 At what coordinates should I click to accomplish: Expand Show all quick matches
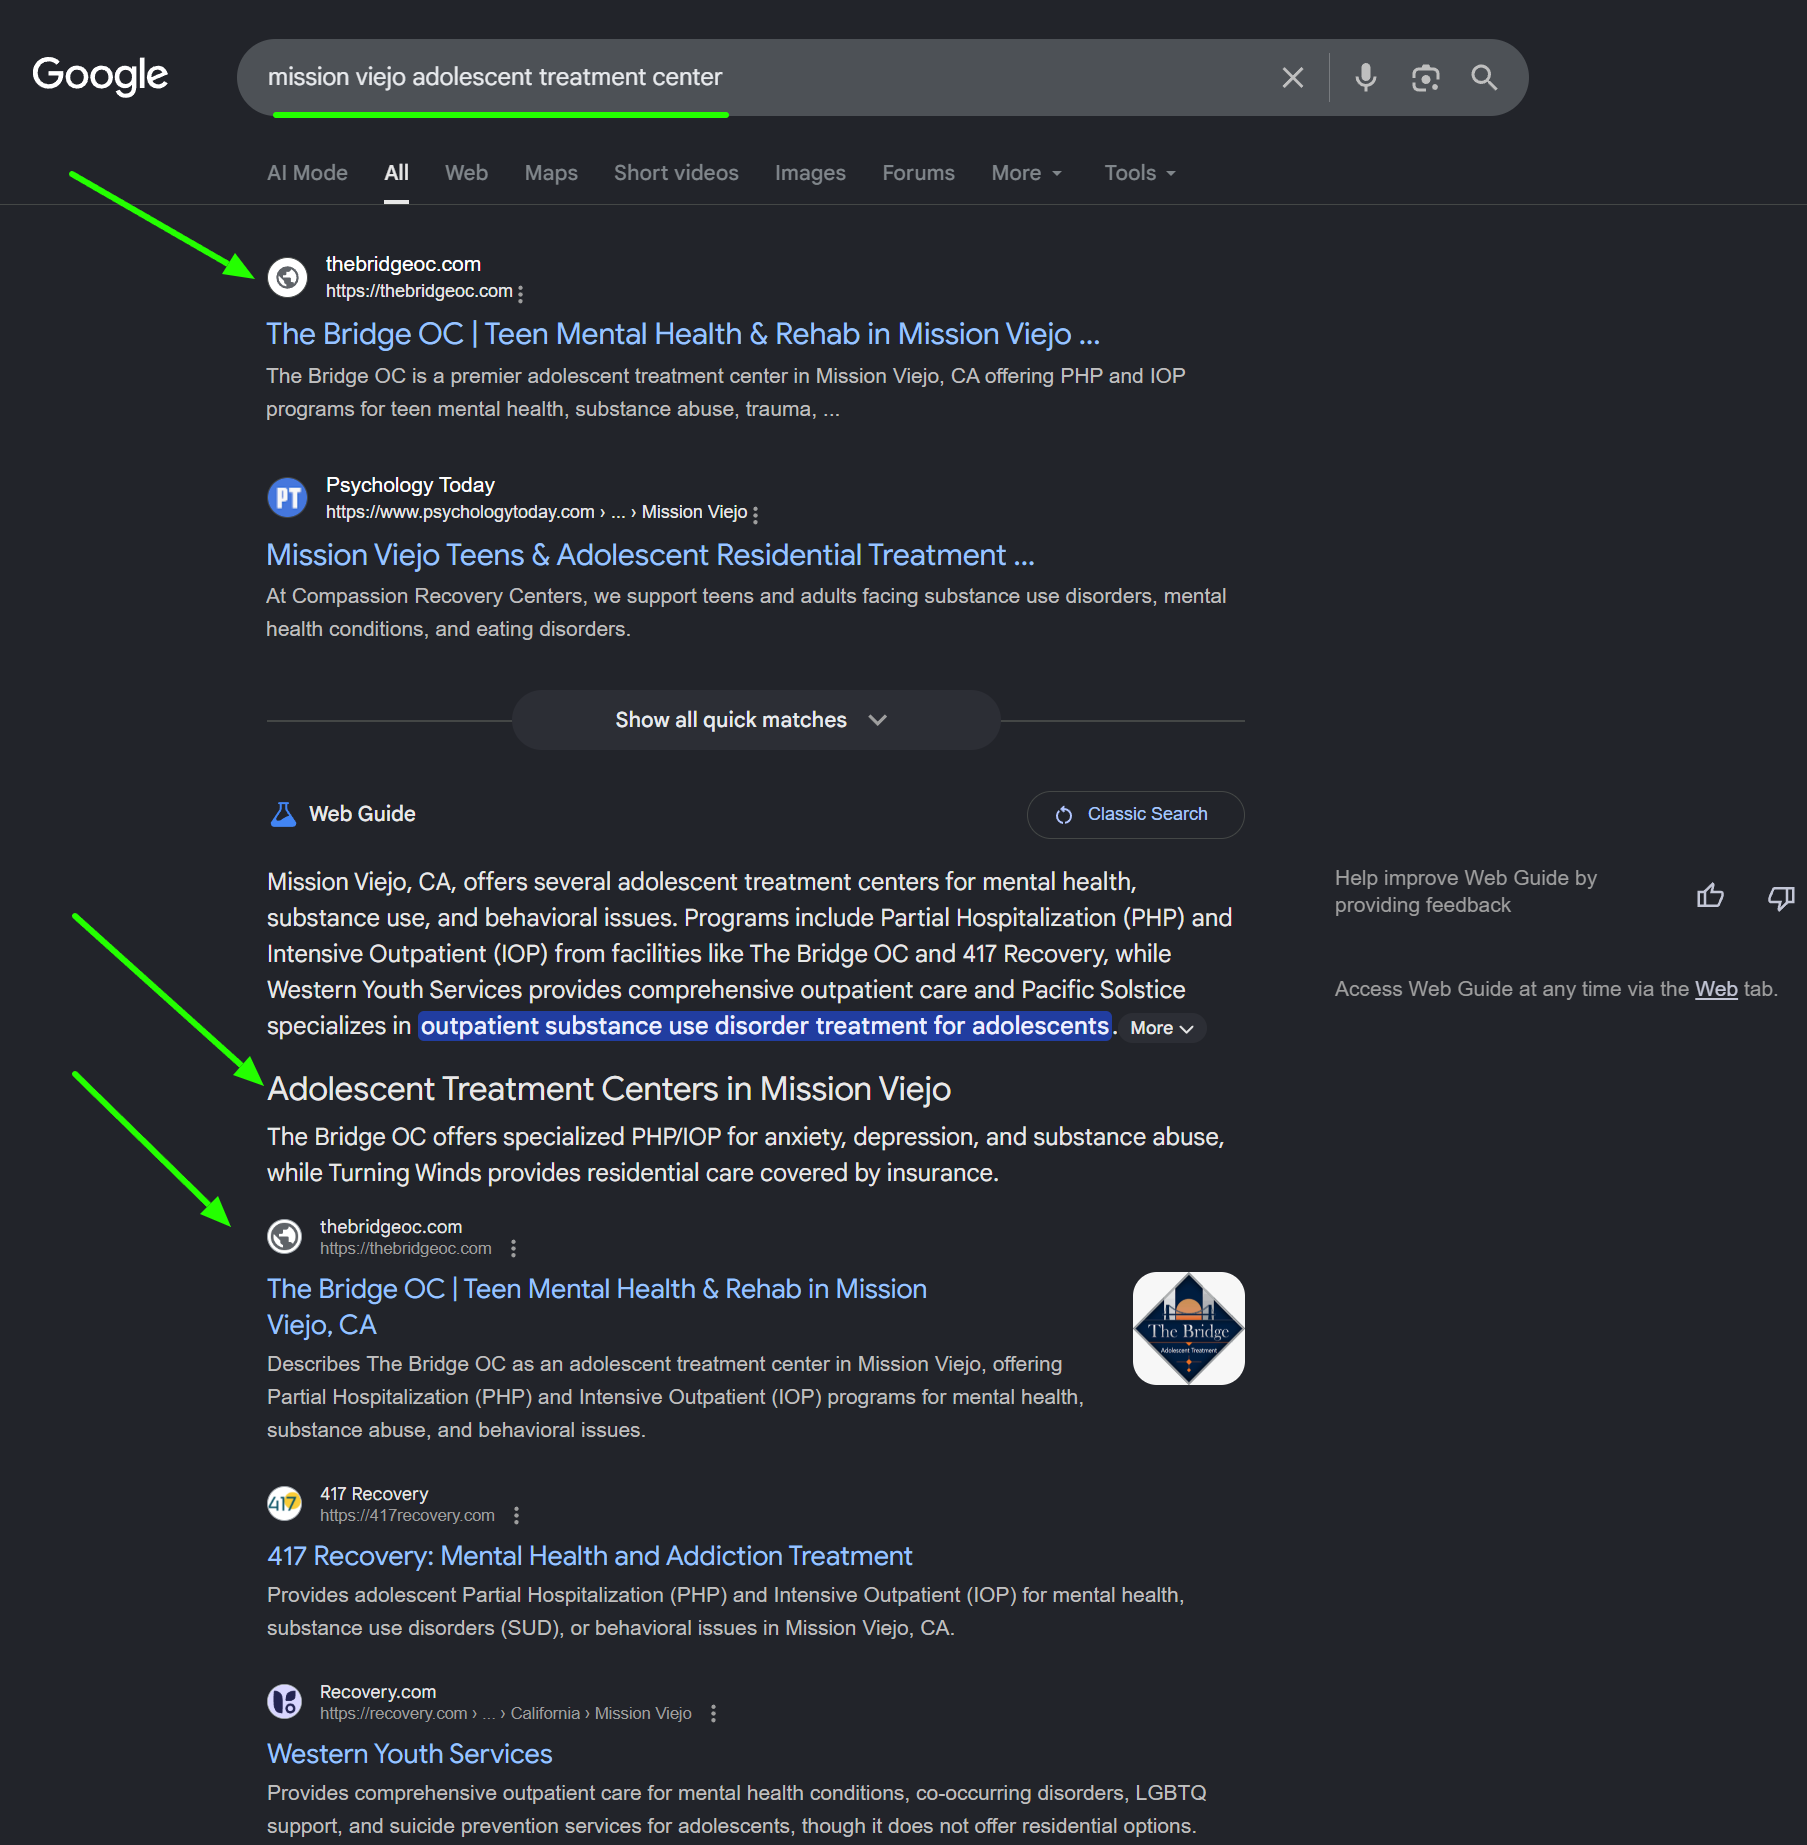point(756,720)
